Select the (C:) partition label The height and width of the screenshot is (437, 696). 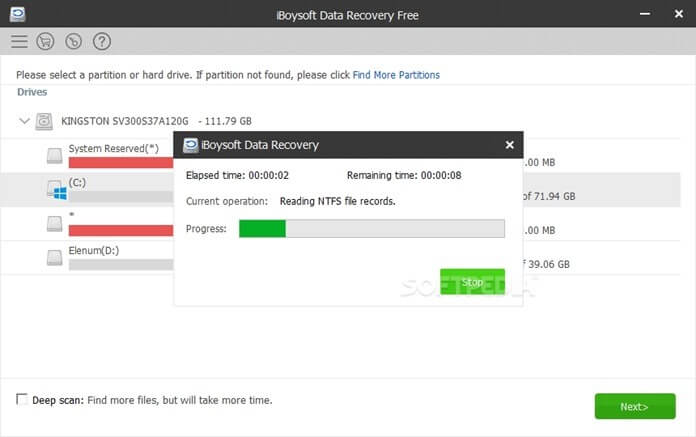click(x=77, y=182)
